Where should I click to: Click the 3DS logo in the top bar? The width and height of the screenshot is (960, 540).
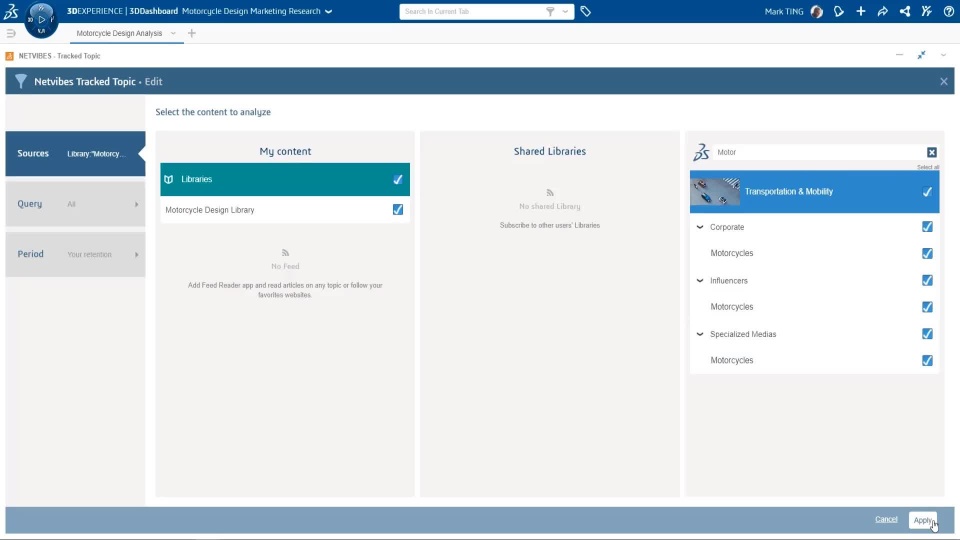click(x=11, y=11)
